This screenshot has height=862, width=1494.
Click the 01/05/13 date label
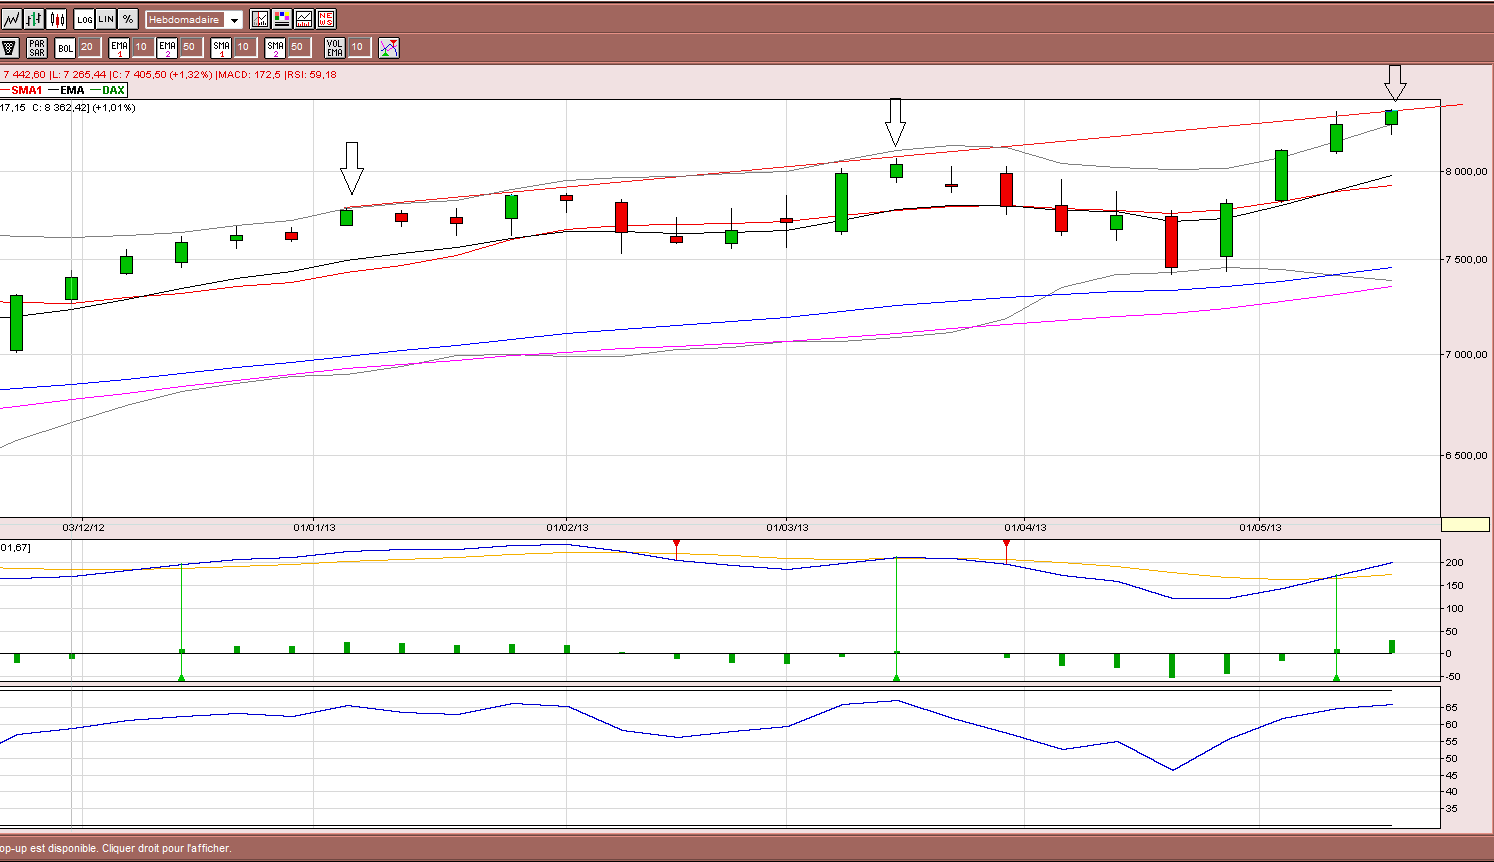(x=1260, y=527)
